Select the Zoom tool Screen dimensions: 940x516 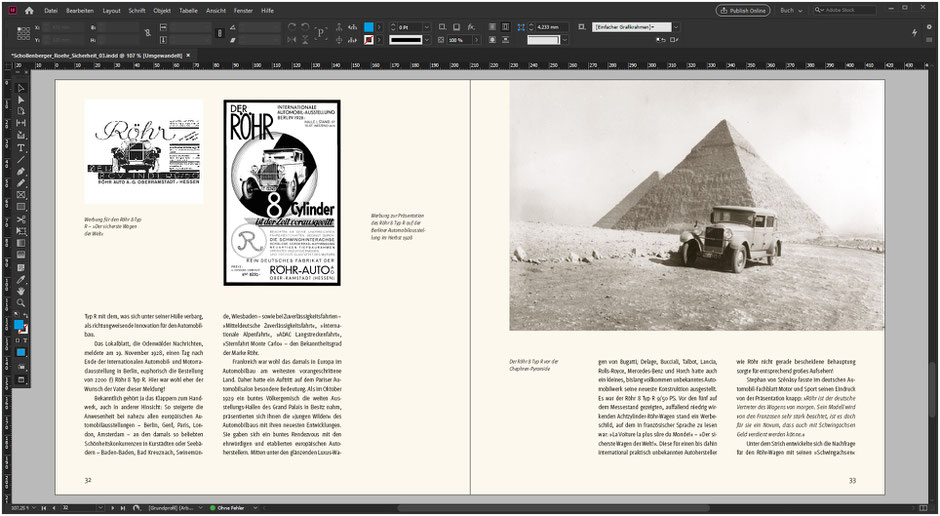tap(21, 303)
